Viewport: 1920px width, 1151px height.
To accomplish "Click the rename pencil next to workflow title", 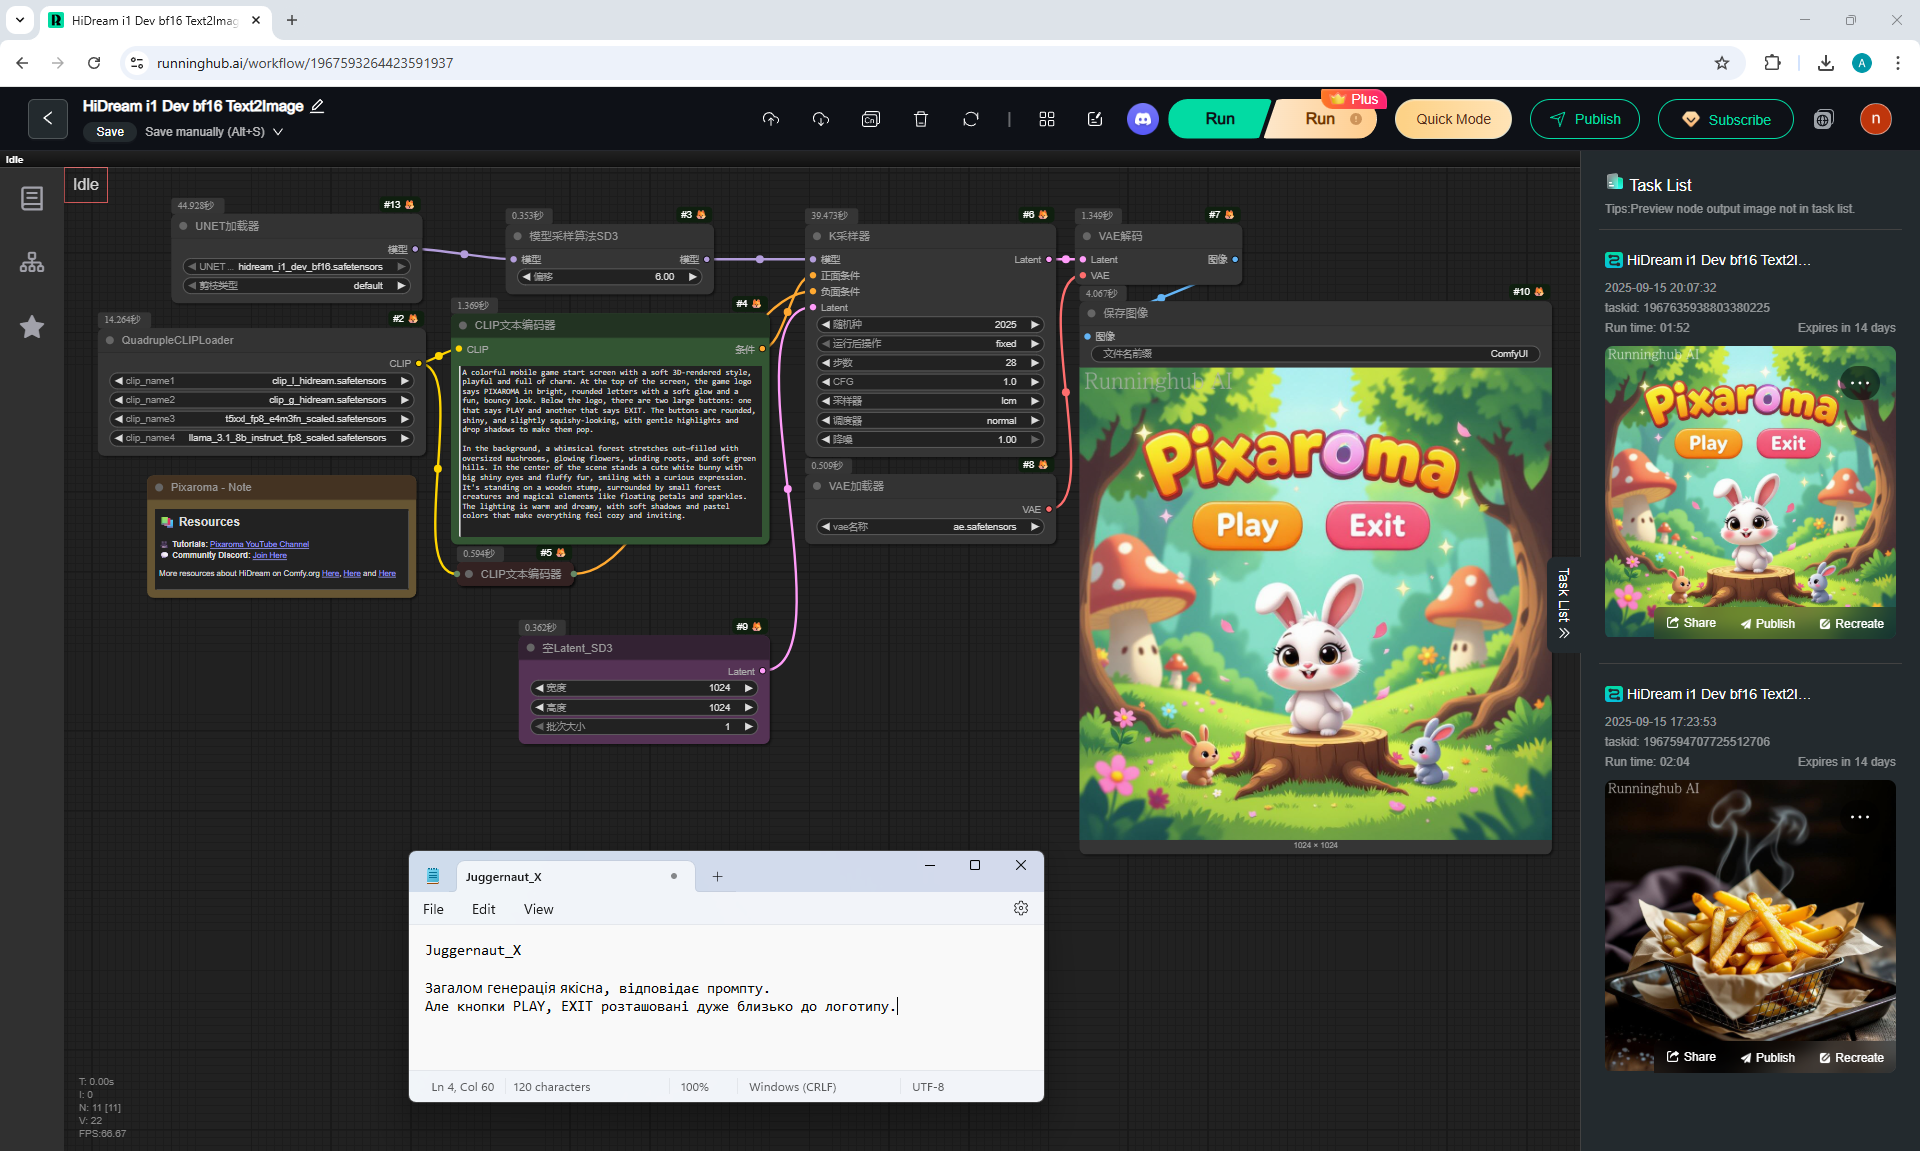I will click(318, 106).
